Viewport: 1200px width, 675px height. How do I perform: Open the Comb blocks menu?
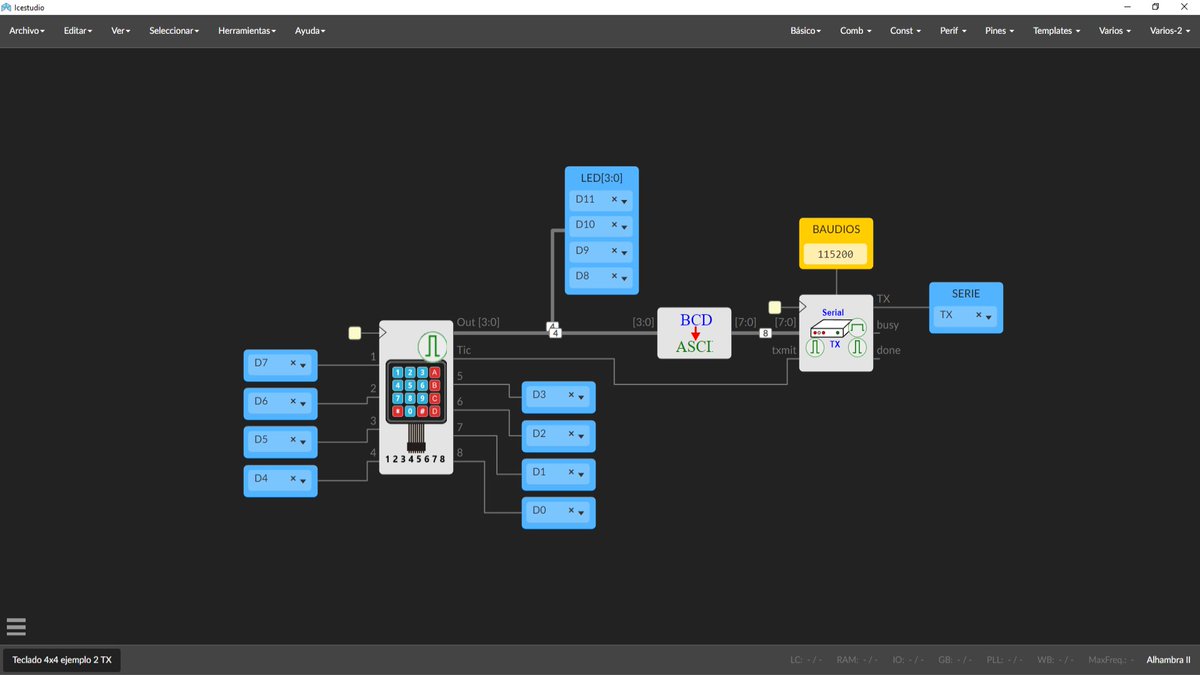click(x=855, y=31)
